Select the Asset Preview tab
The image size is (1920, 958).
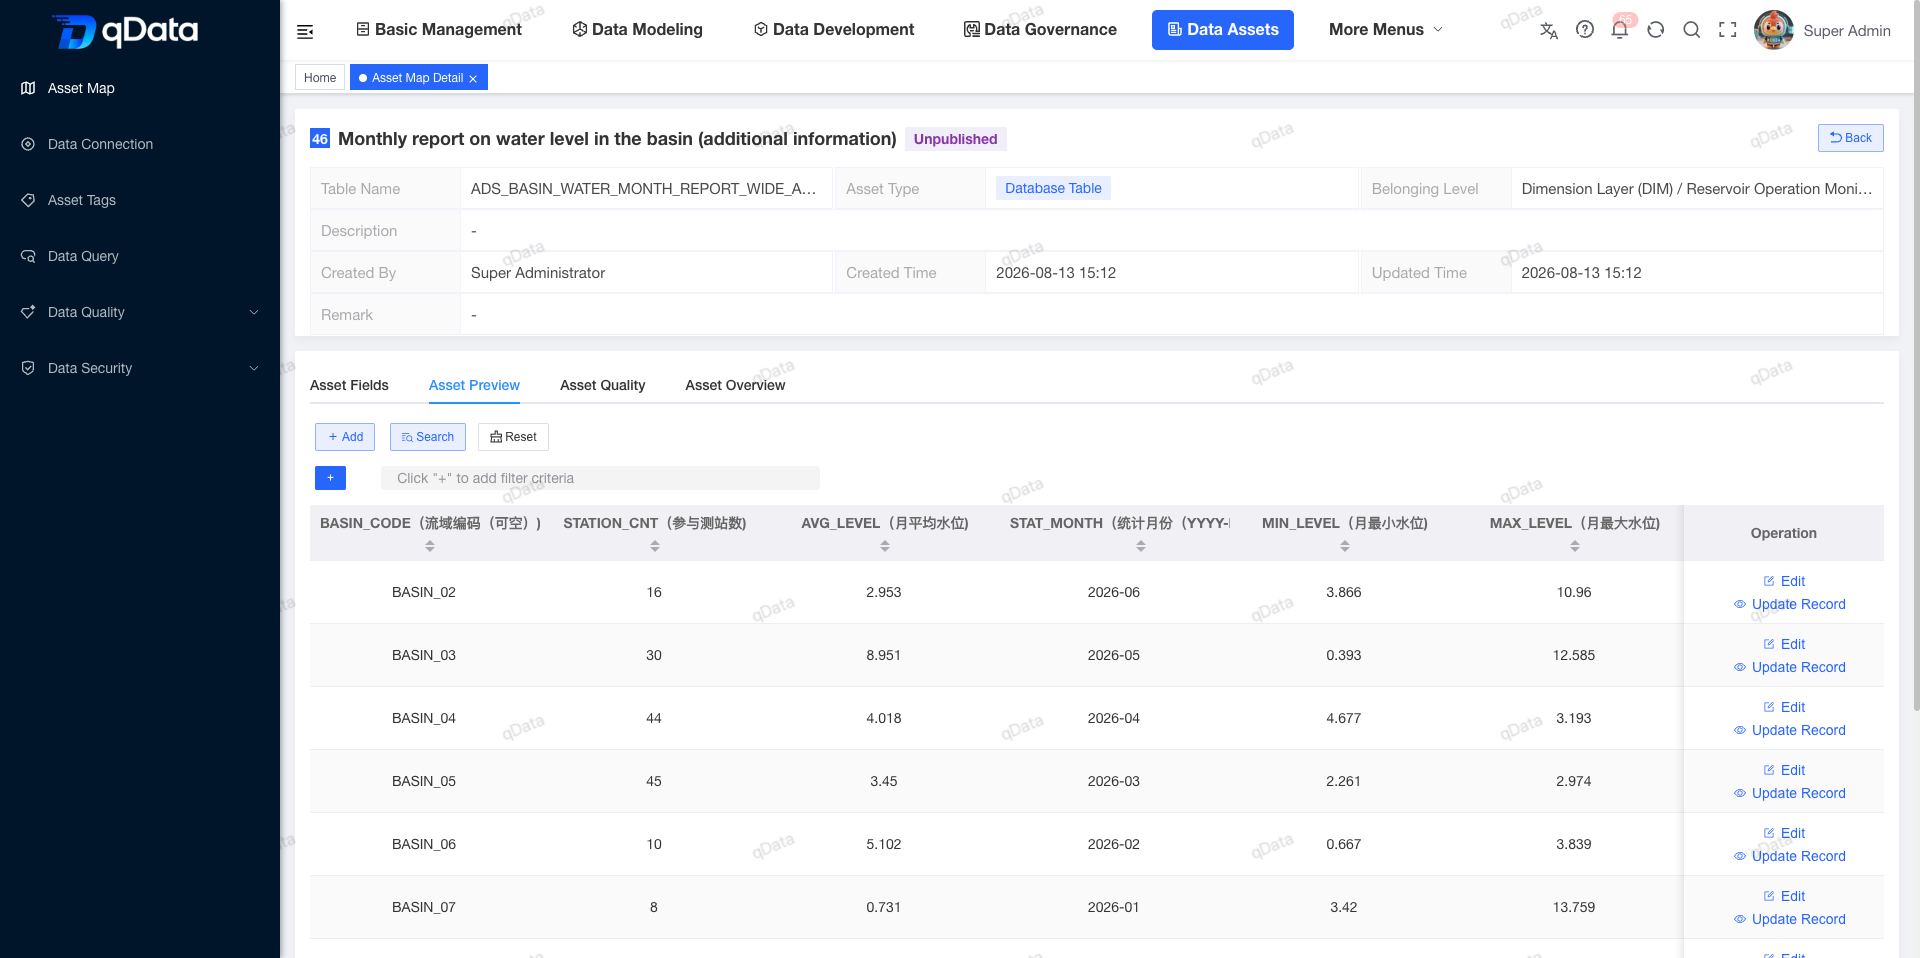click(474, 385)
